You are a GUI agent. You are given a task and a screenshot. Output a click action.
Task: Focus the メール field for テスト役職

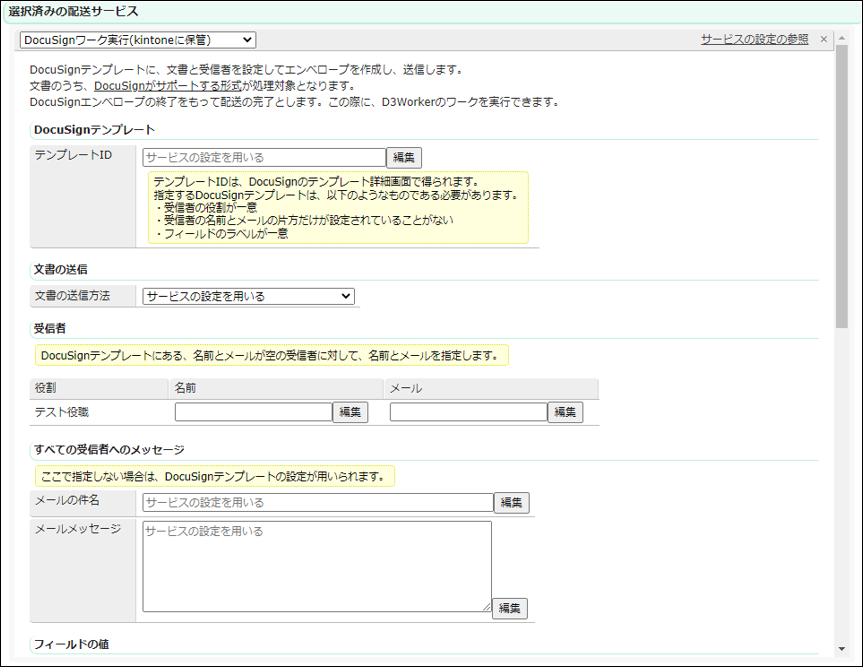tap(468, 412)
